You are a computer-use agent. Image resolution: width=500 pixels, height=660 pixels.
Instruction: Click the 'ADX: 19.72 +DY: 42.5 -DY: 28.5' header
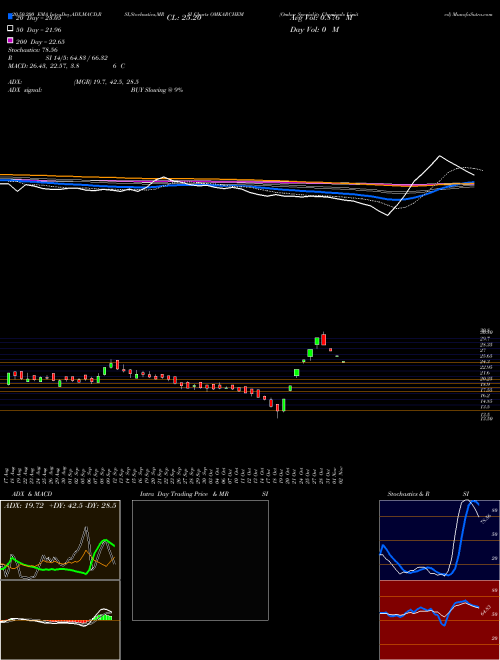pyautogui.click(x=60, y=506)
